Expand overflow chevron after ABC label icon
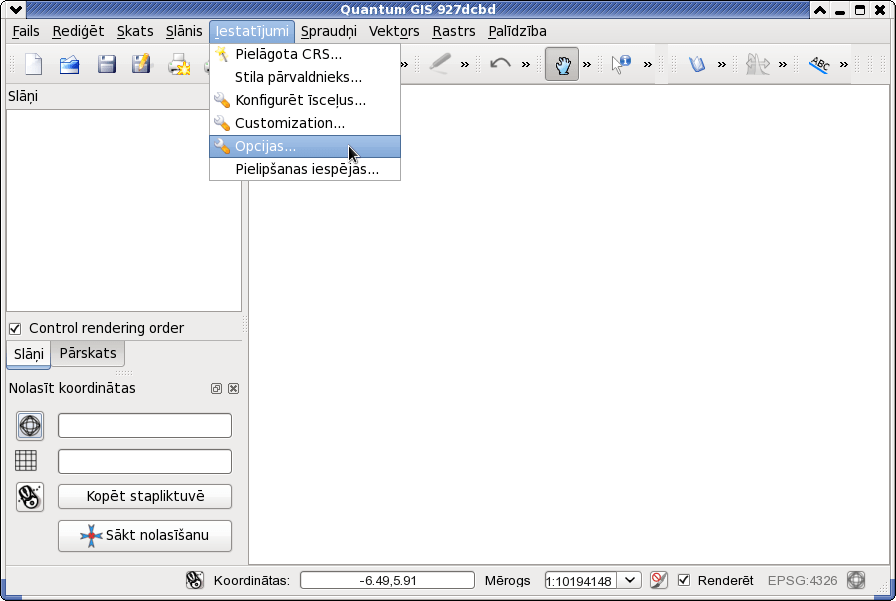Screen dimensions: 896x601 (x=843, y=65)
